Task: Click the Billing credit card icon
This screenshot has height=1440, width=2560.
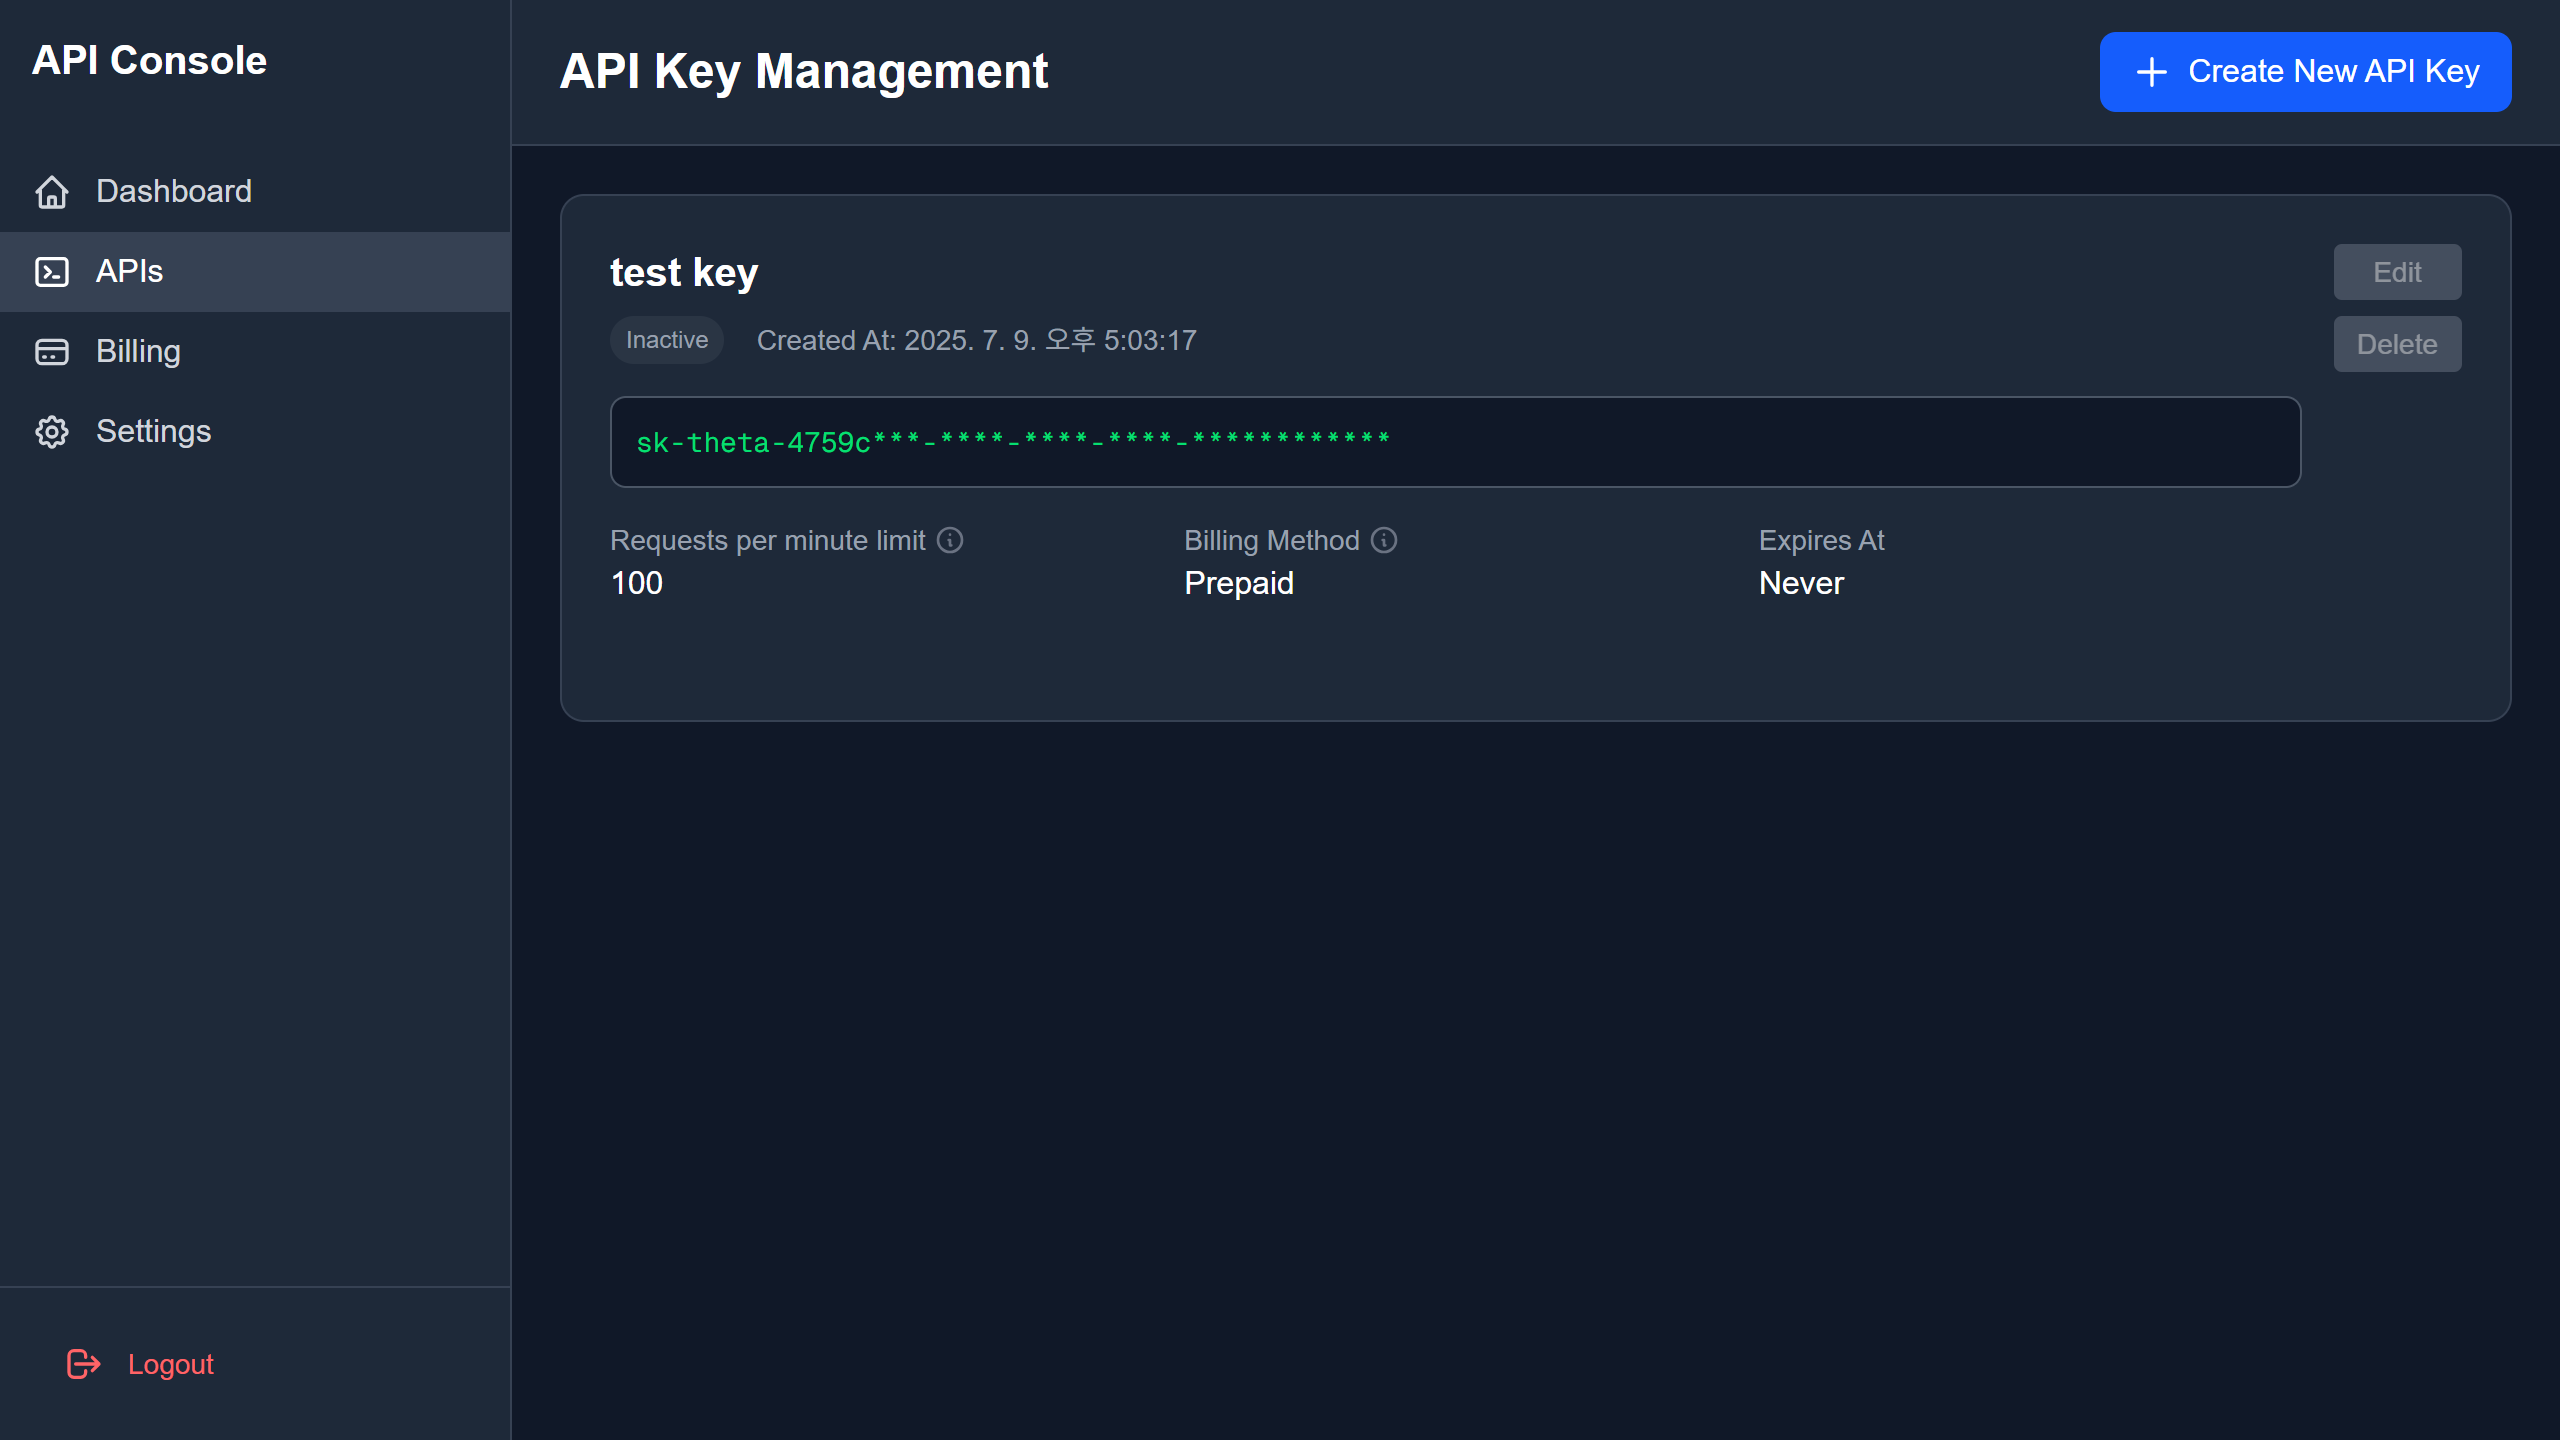Action: coord(52,352)
